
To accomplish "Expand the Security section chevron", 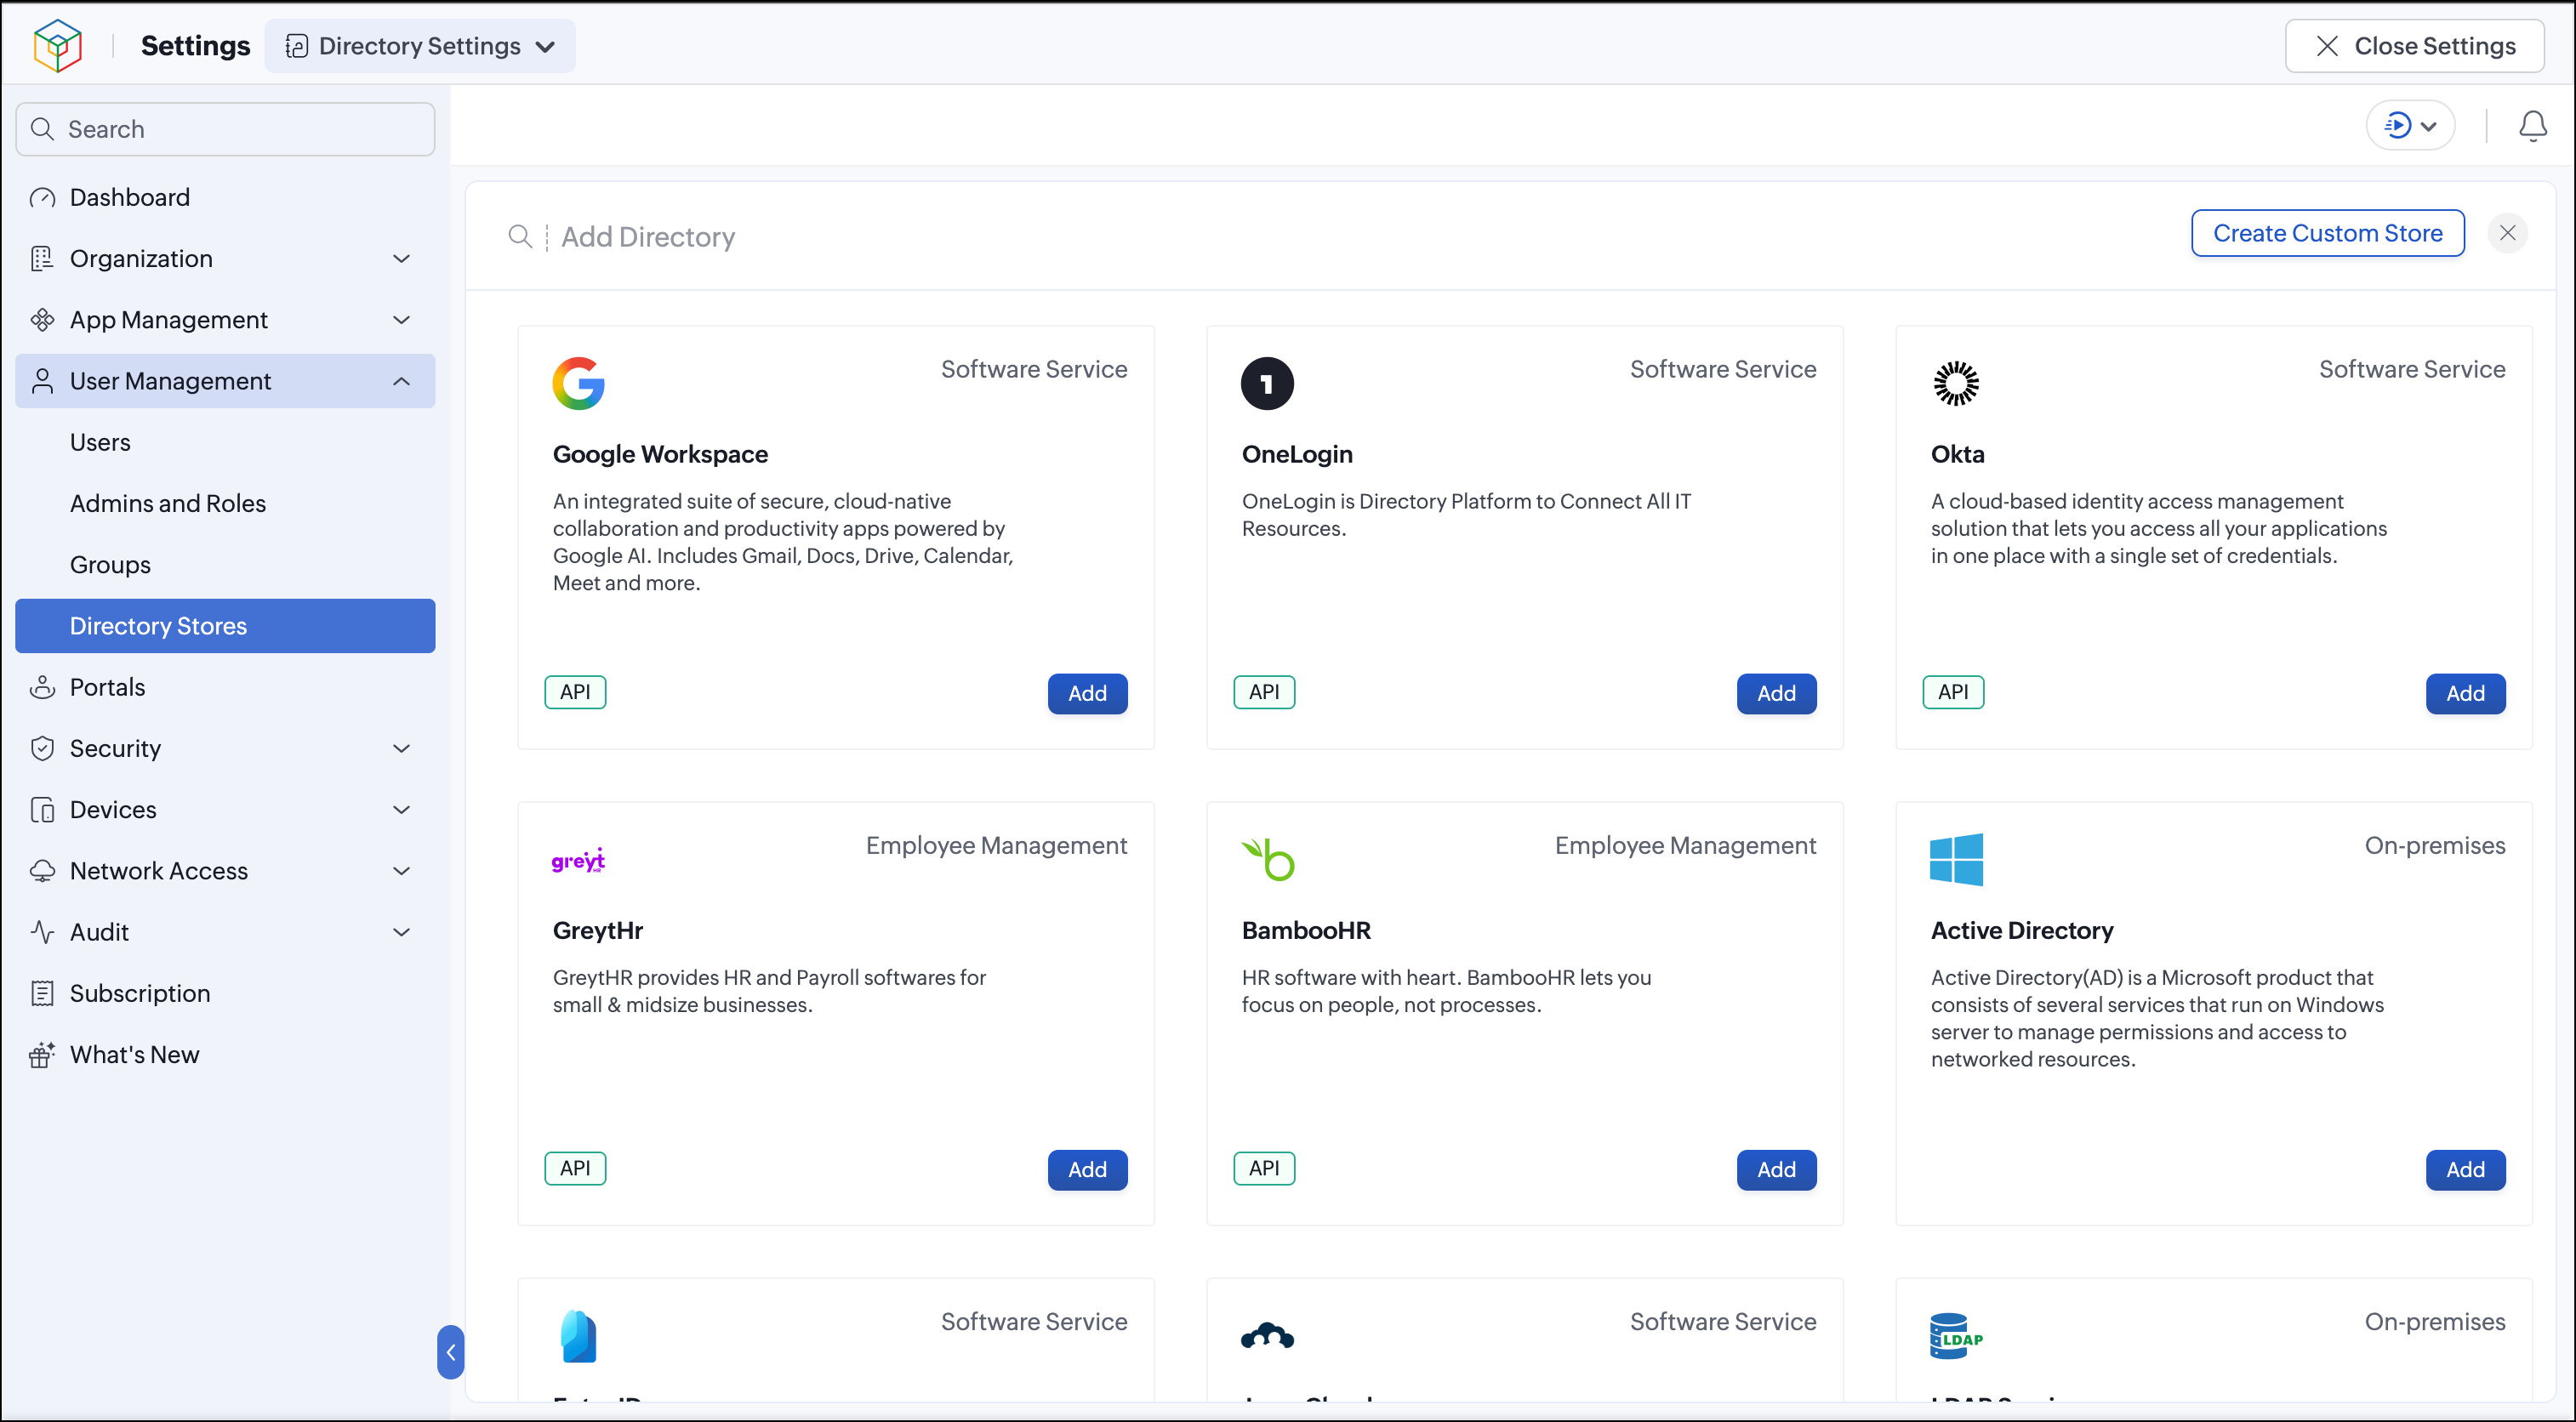I will pos(402,748).
